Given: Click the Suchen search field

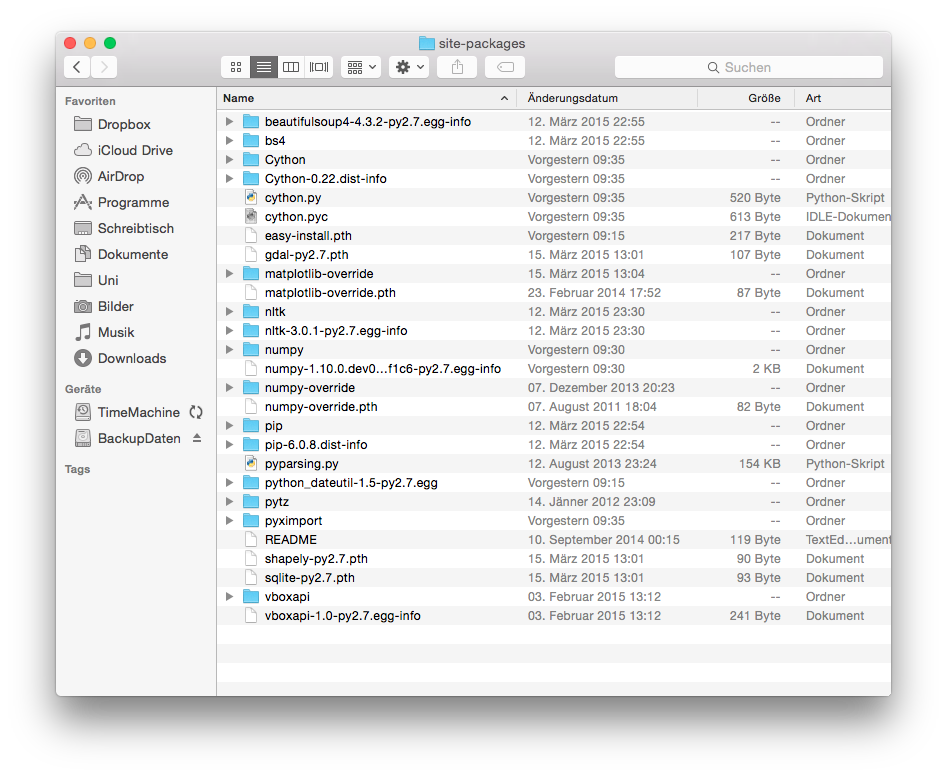Looking at the screenshot, I should [749, 67].
